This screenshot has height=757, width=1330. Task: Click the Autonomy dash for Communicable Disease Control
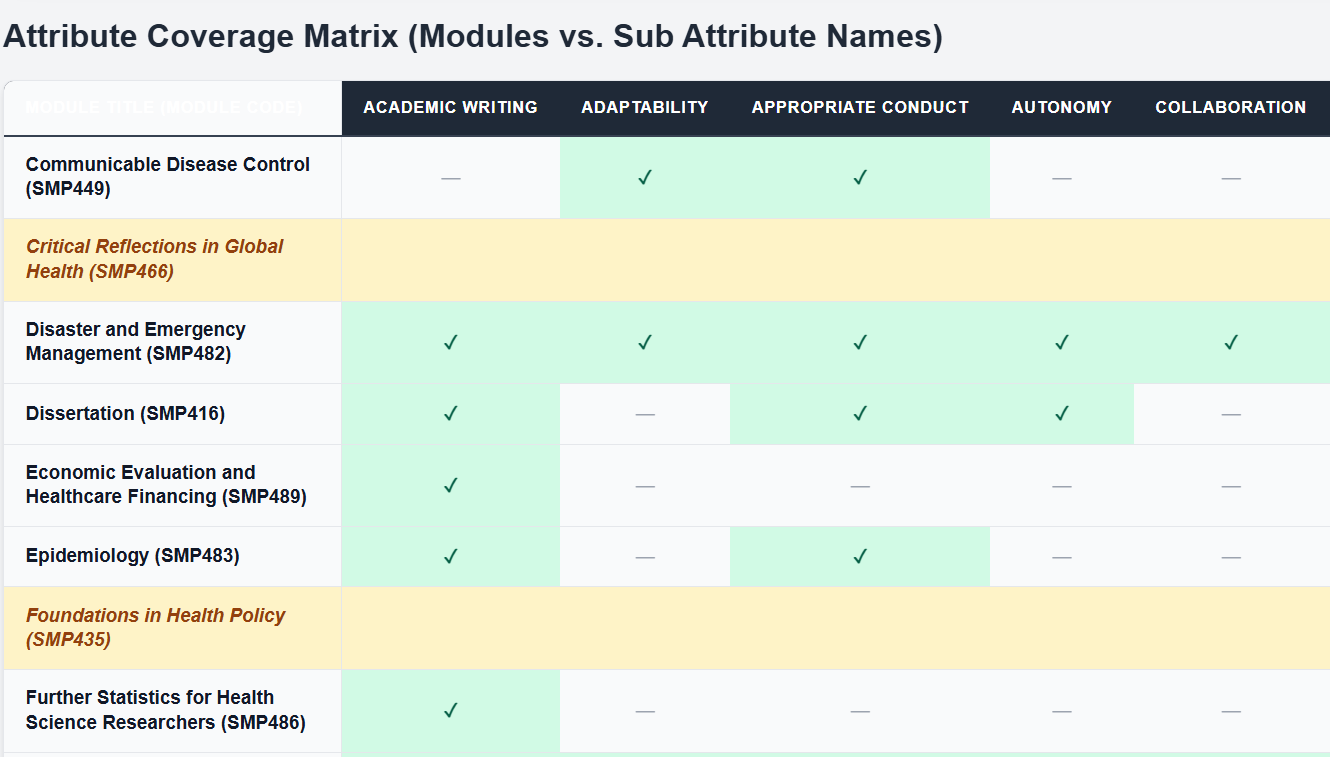tap(1062, 178)
